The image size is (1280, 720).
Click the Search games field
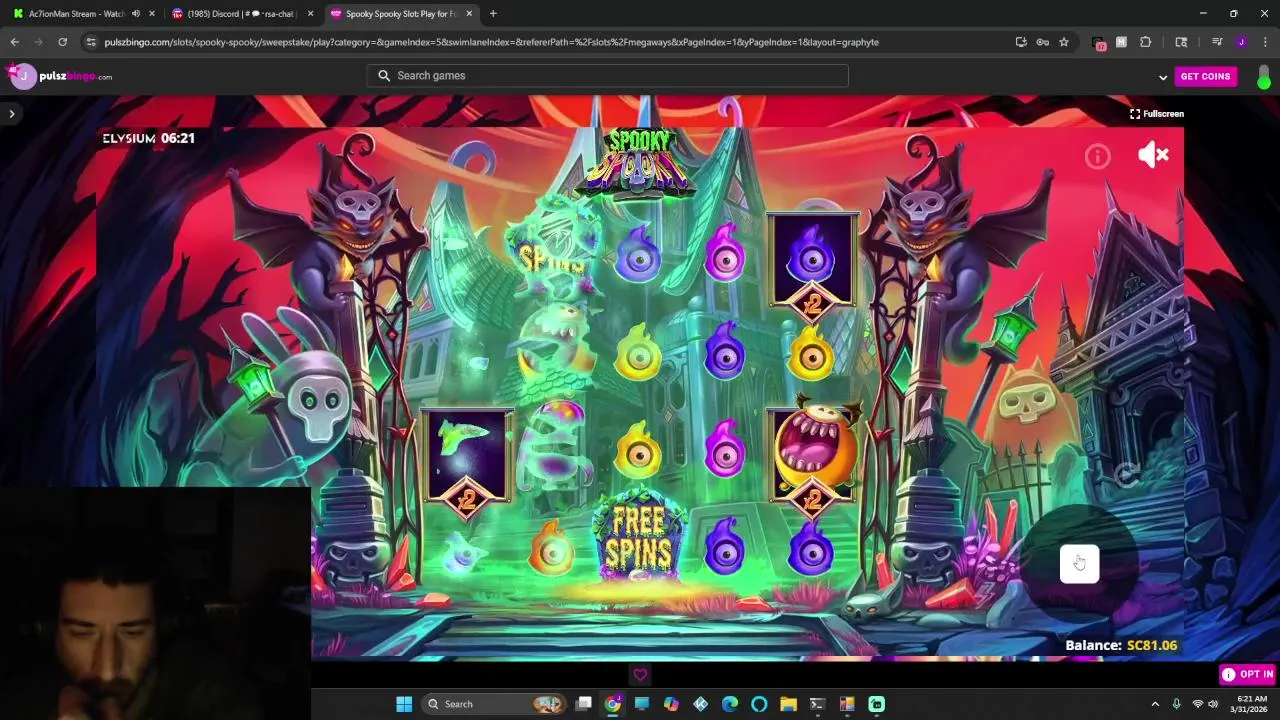point(608,76)
